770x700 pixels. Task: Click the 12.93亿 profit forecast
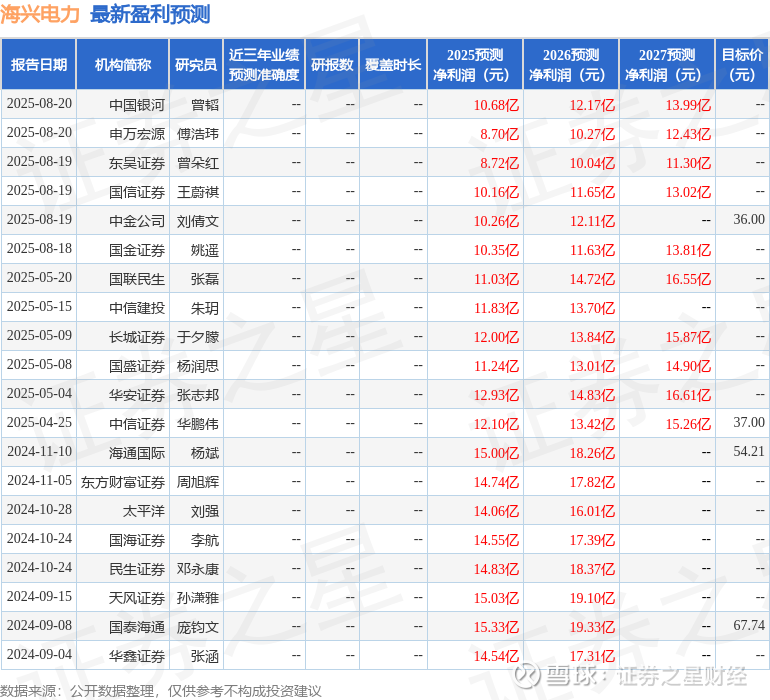[496, 395]
